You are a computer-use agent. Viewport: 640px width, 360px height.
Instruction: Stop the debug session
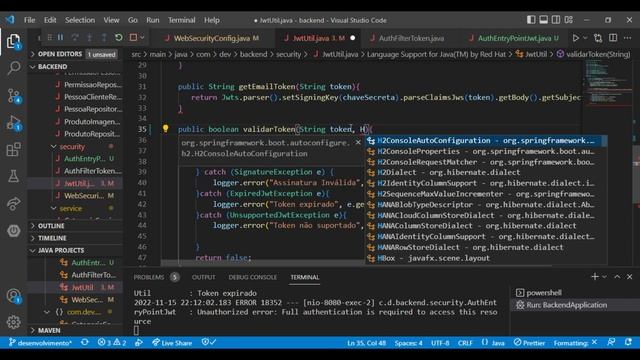[133, 38]
